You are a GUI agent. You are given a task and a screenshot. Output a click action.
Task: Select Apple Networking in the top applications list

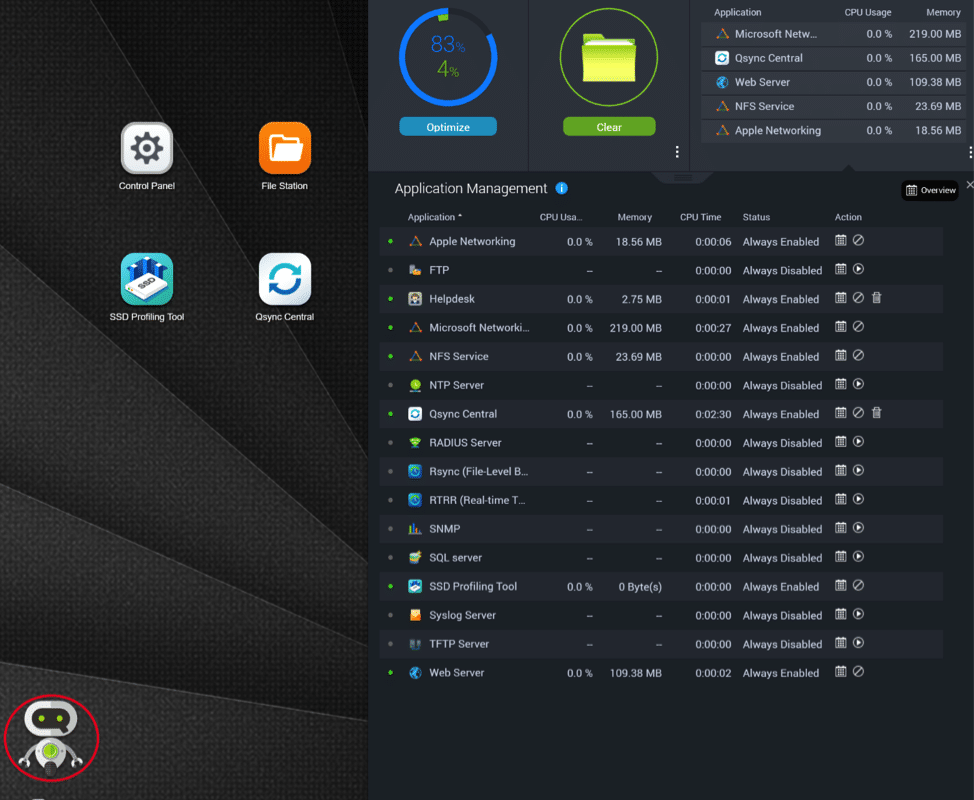point(834,130)
